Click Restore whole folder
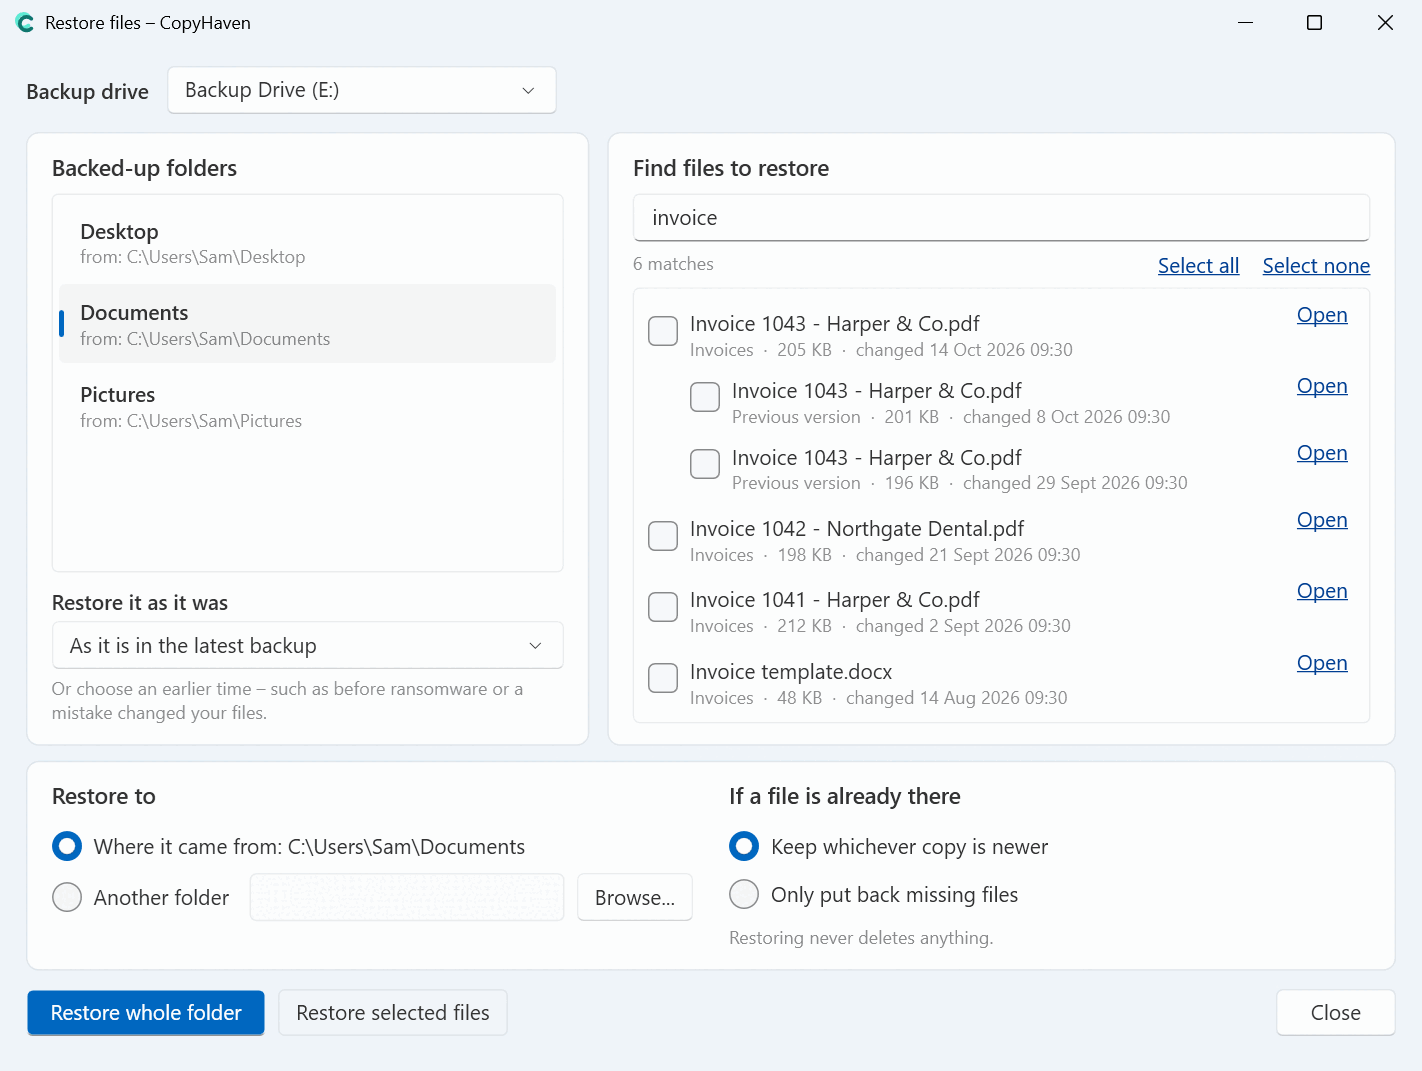 [x=146, y=1013]
